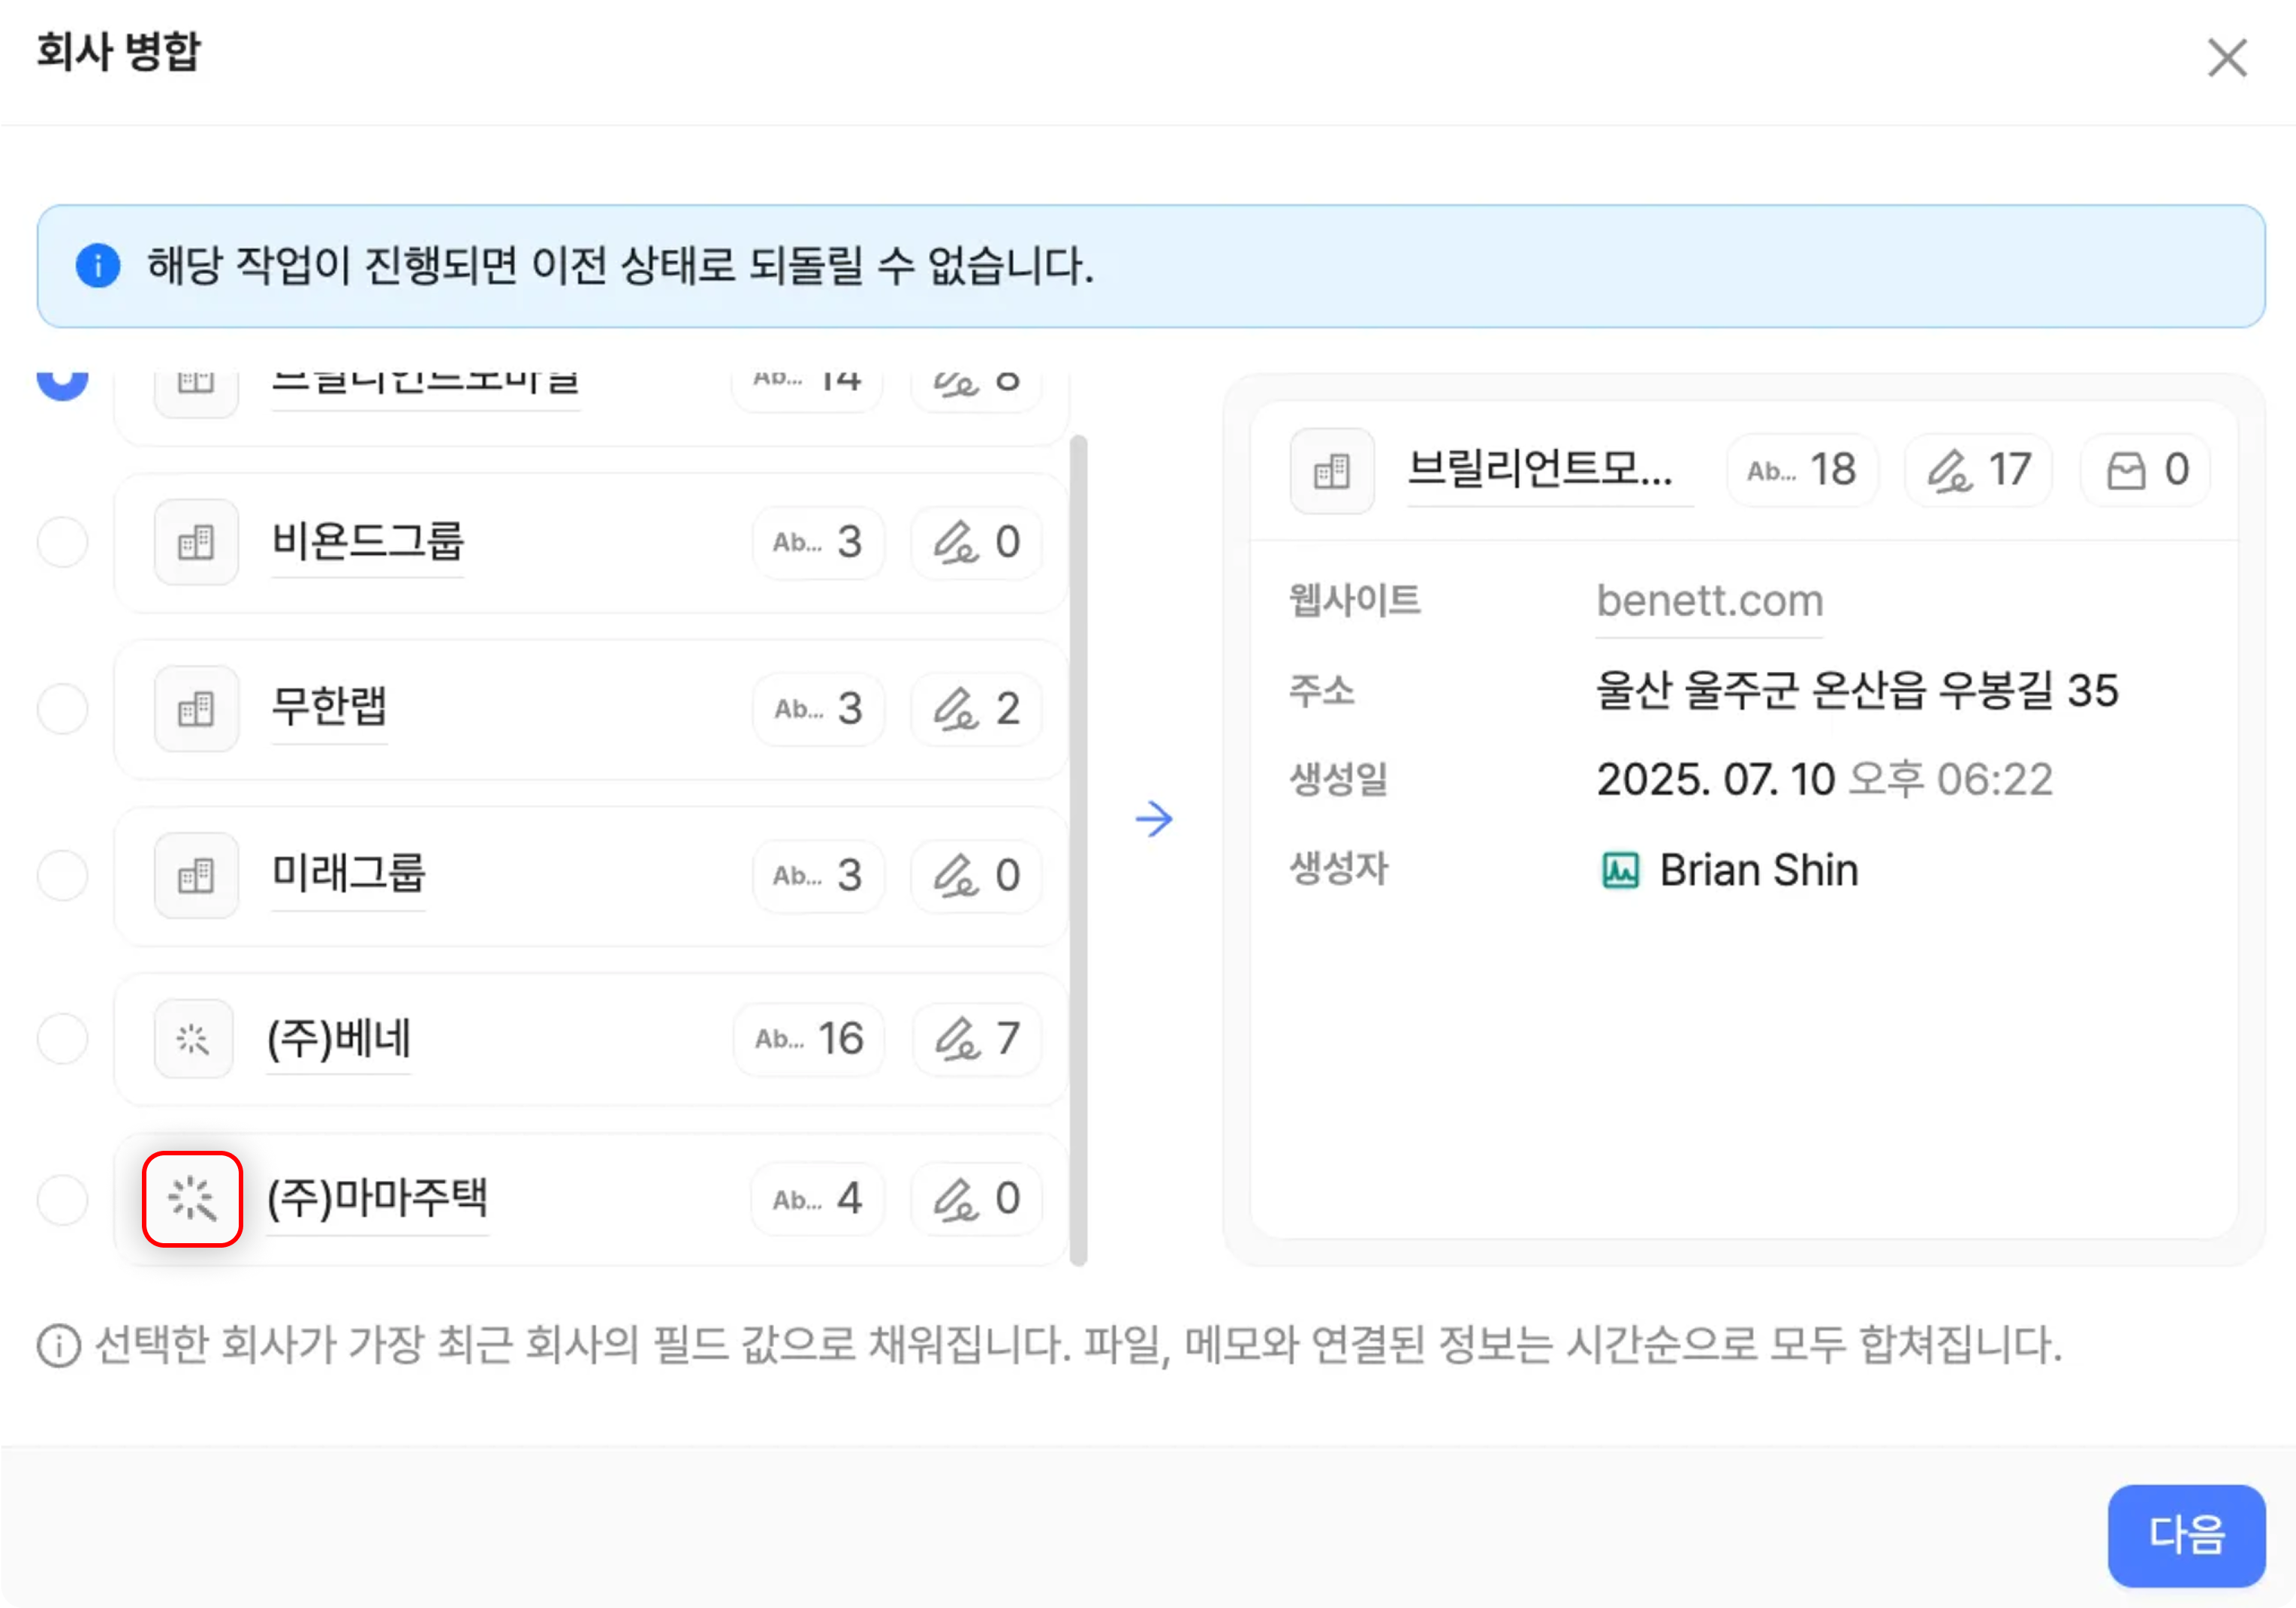The image size is (2296, 1608).
Task: Click the building icon in the merged company preview
Action: [x=1331, y=470]
